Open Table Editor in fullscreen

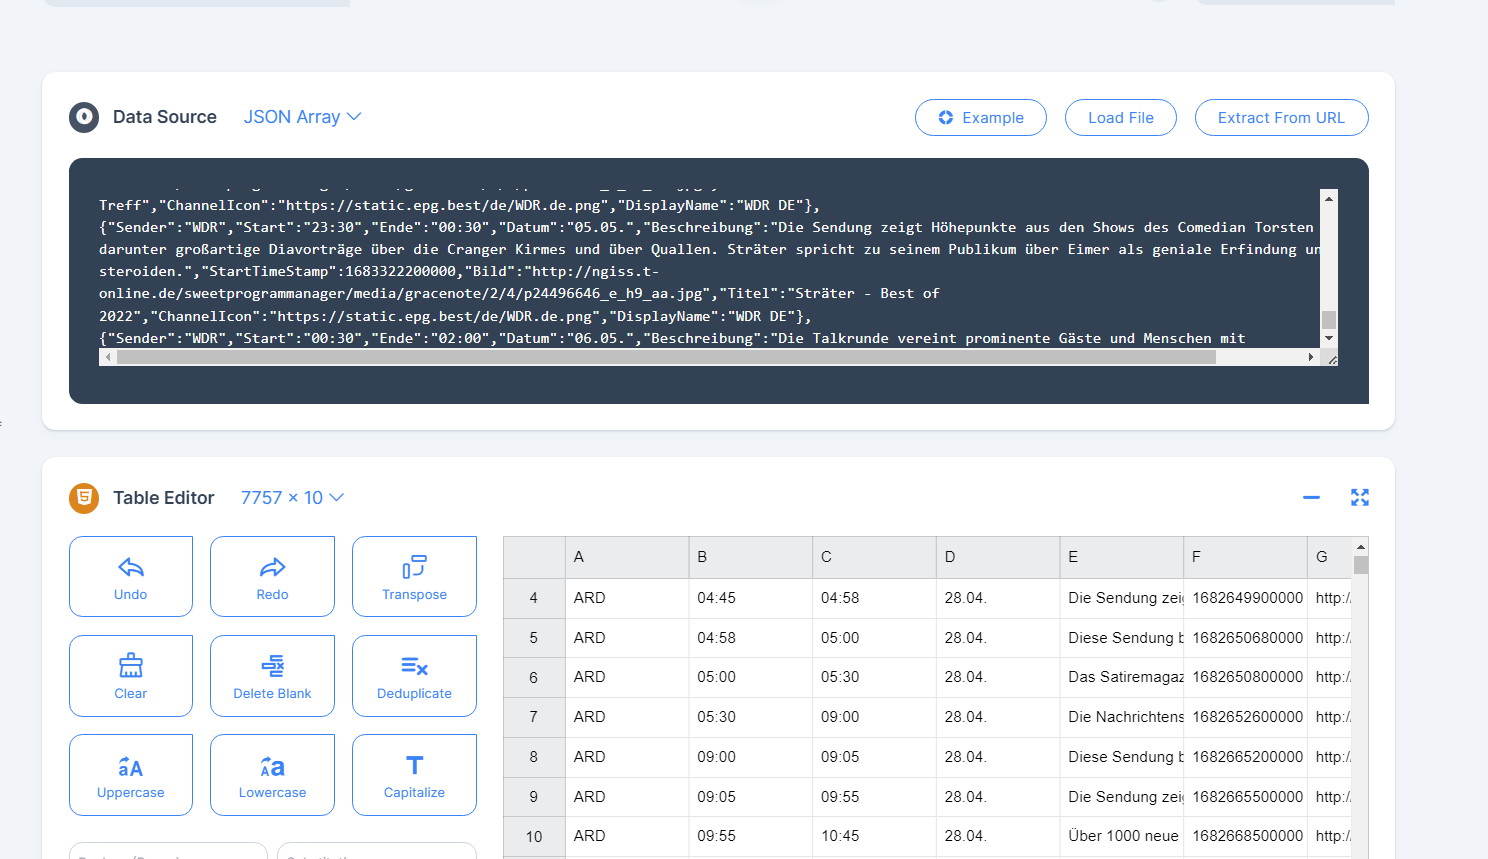click(1360, 497)
